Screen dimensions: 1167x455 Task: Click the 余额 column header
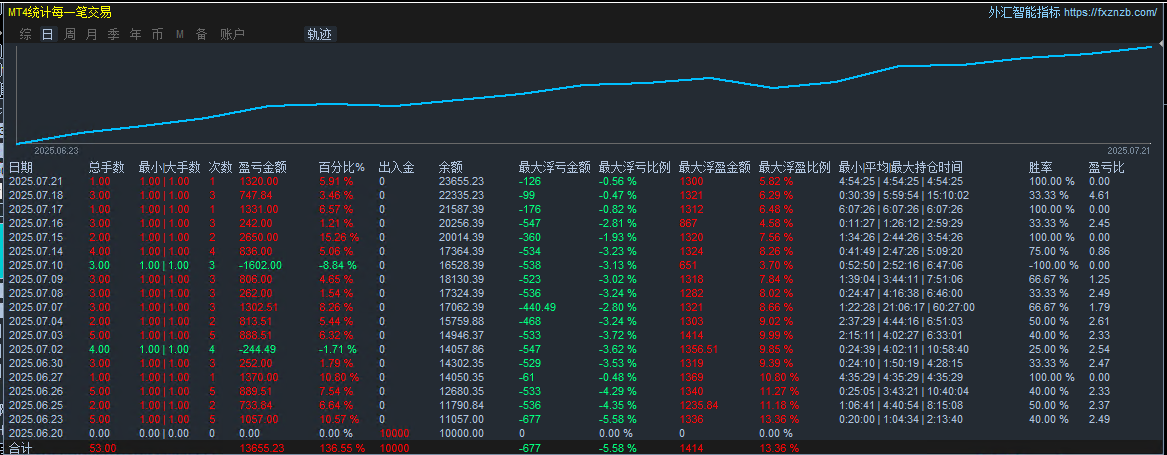(450, 168)
